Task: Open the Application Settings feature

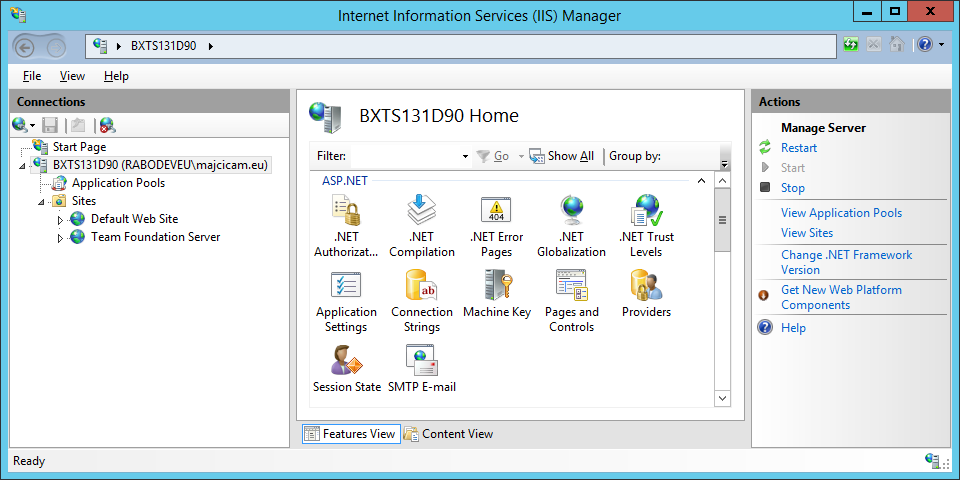Action: pyautogui.click(x=346, y=301)
